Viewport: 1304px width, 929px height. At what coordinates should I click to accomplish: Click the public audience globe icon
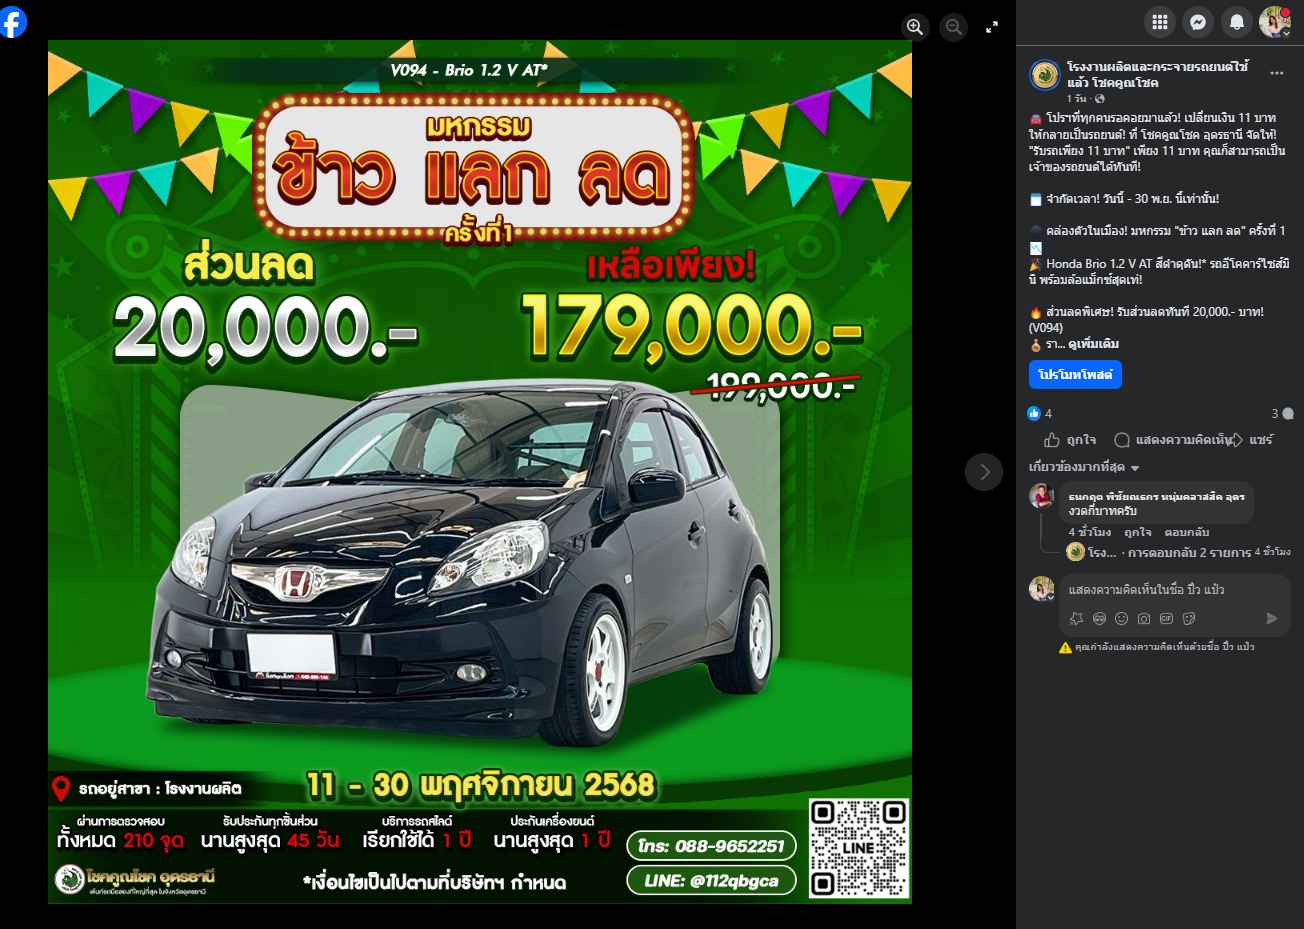[1100, 99]
